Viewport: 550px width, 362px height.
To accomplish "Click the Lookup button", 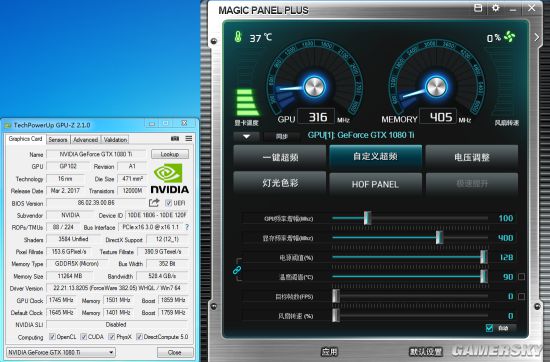I will tap(170, 154).
